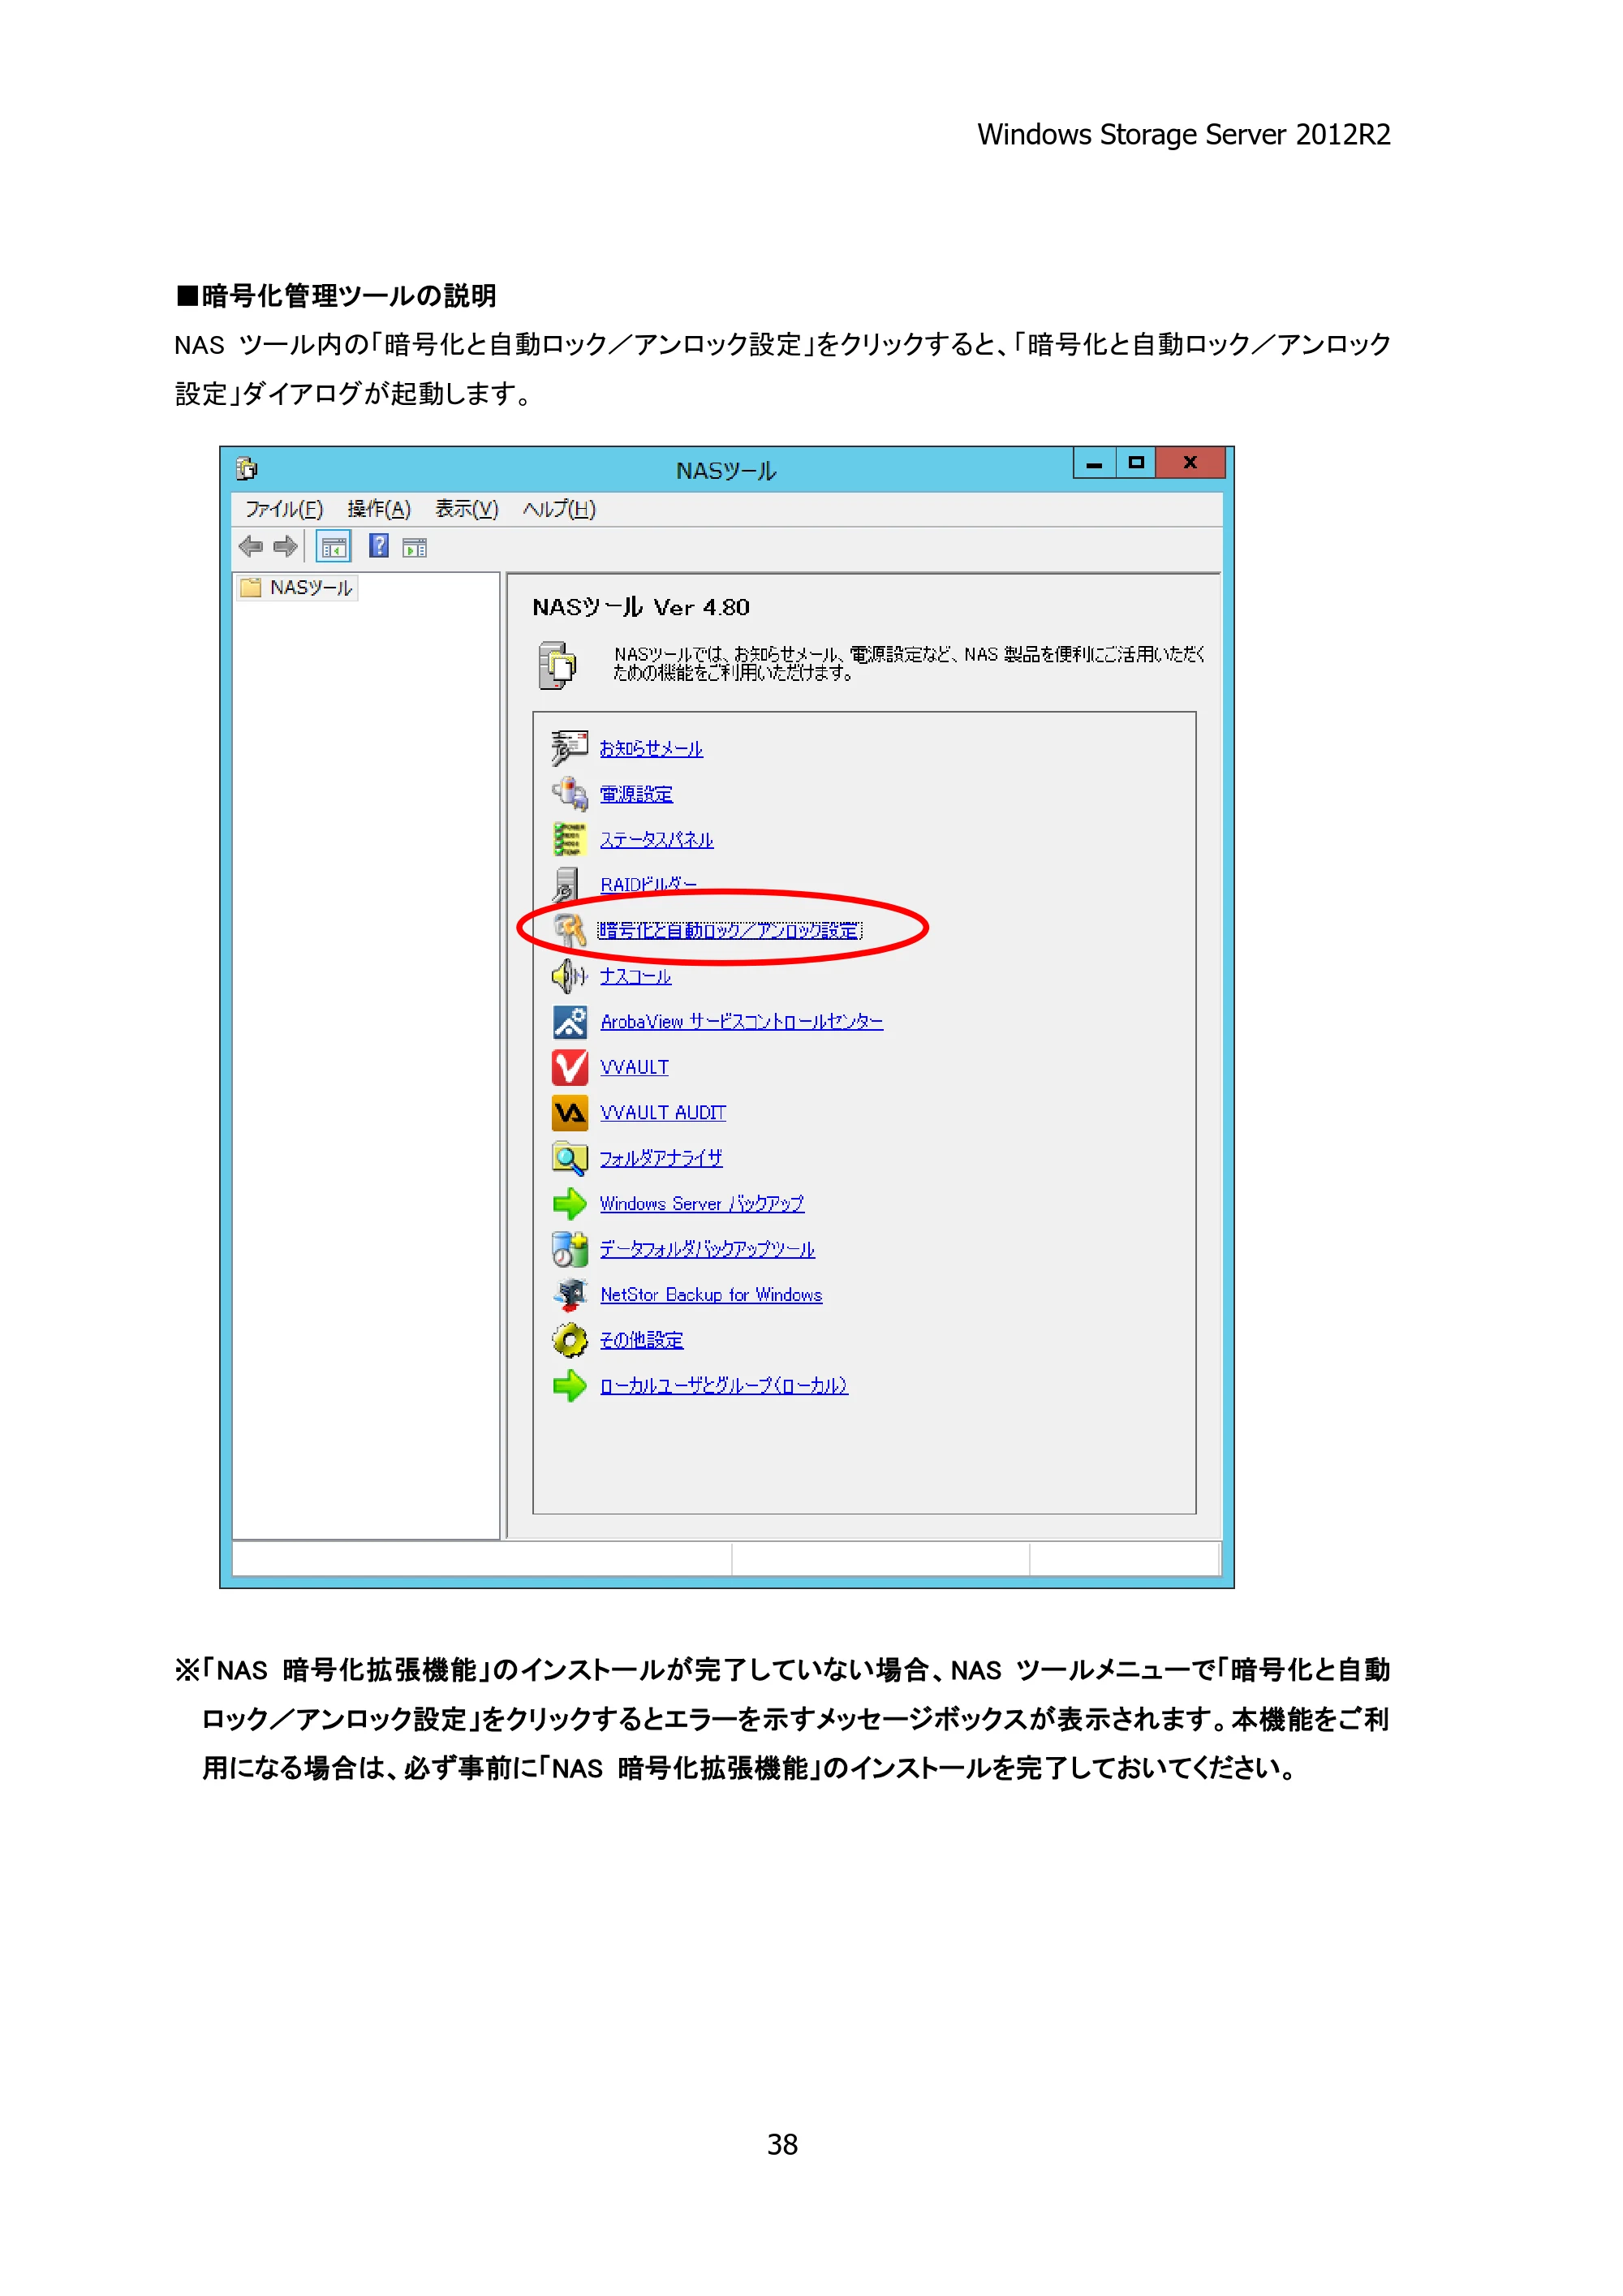1623x2296 pixels.
Task: Open the 電源設定 link
Action: pos(636,794)
